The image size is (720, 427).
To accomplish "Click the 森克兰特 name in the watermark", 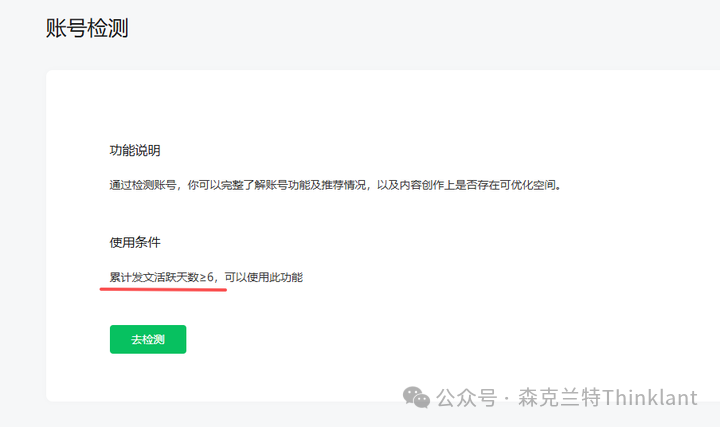I will pos(559,398).
